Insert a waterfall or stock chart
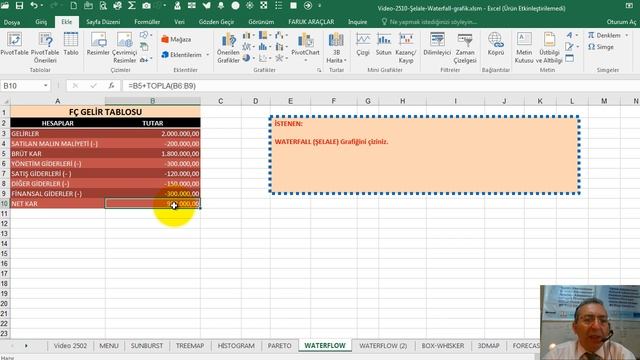 pyautogui.click(x=280, y=36)
